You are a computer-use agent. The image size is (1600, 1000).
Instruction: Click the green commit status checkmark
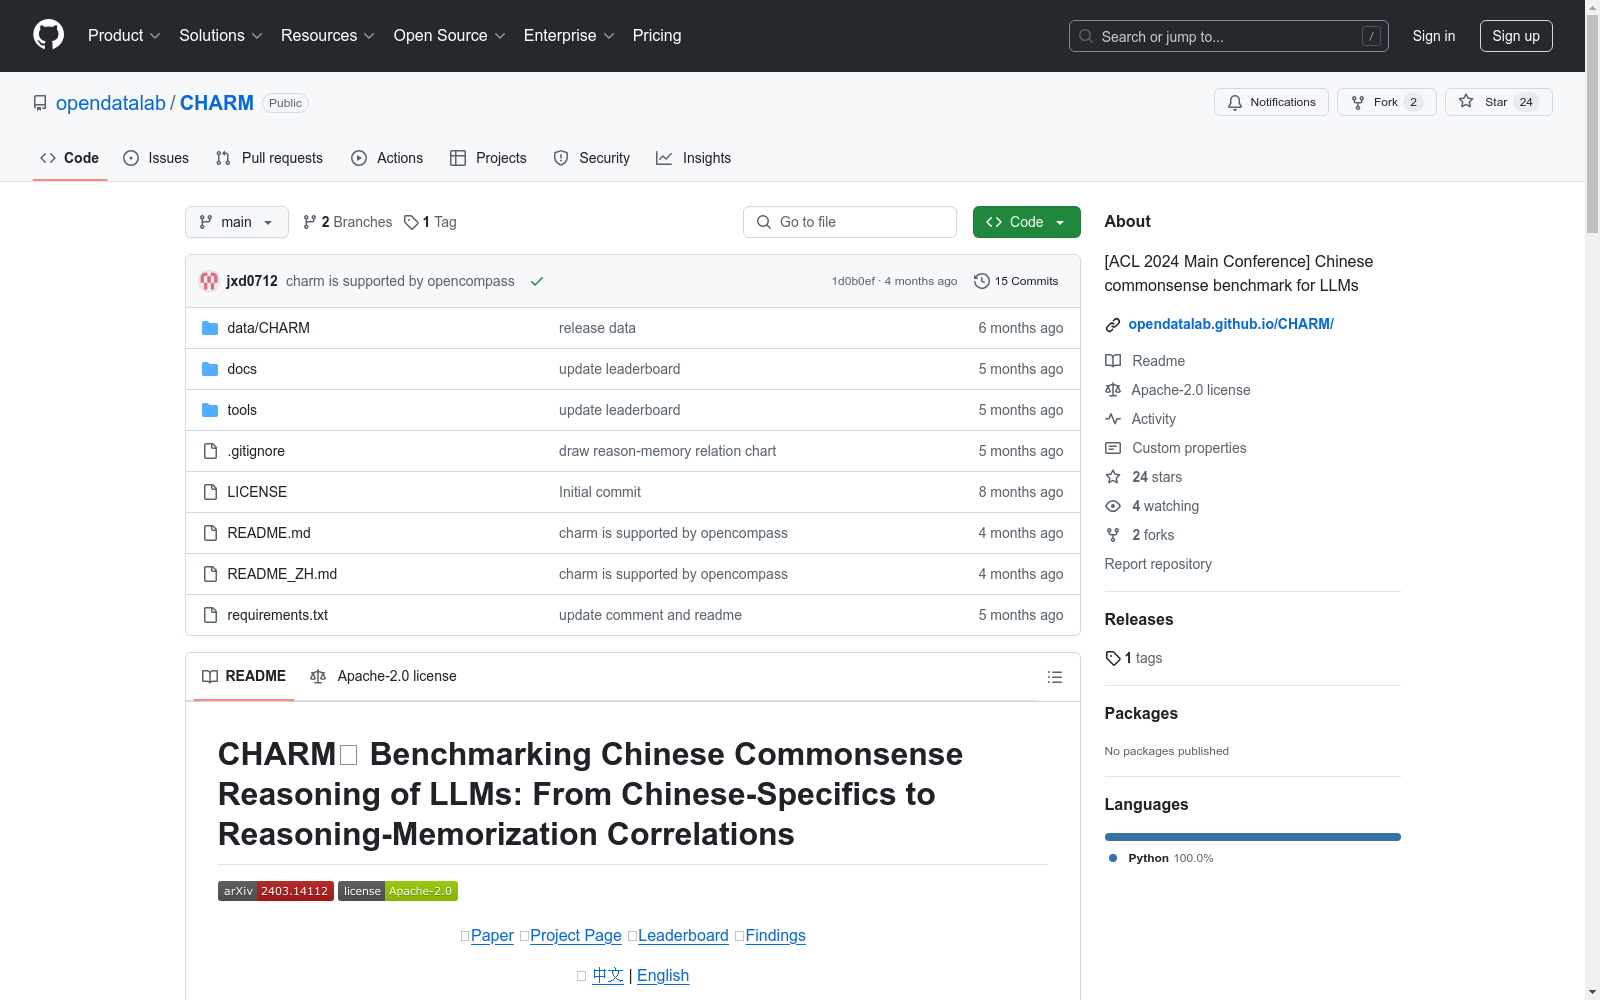[x=537, y=281]
